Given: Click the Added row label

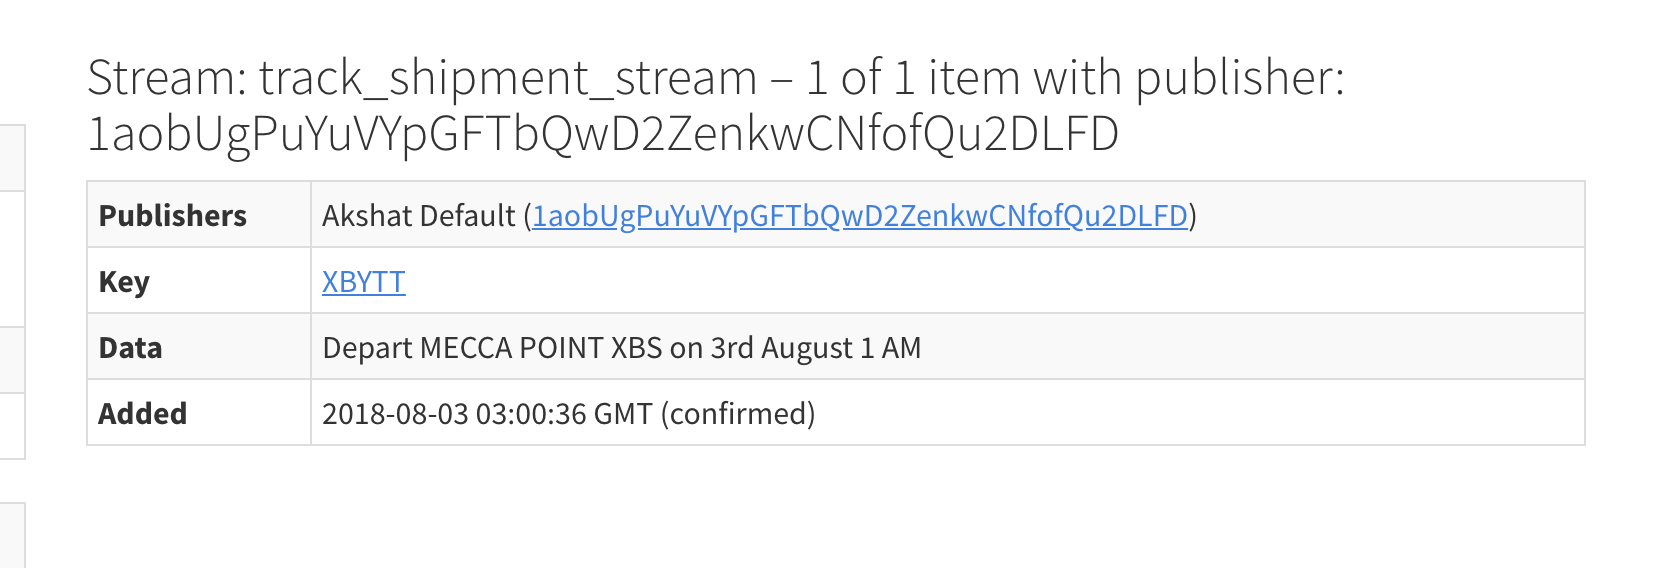Looking at the screenshot, I should pyautogui.click(x=143, y=414).
